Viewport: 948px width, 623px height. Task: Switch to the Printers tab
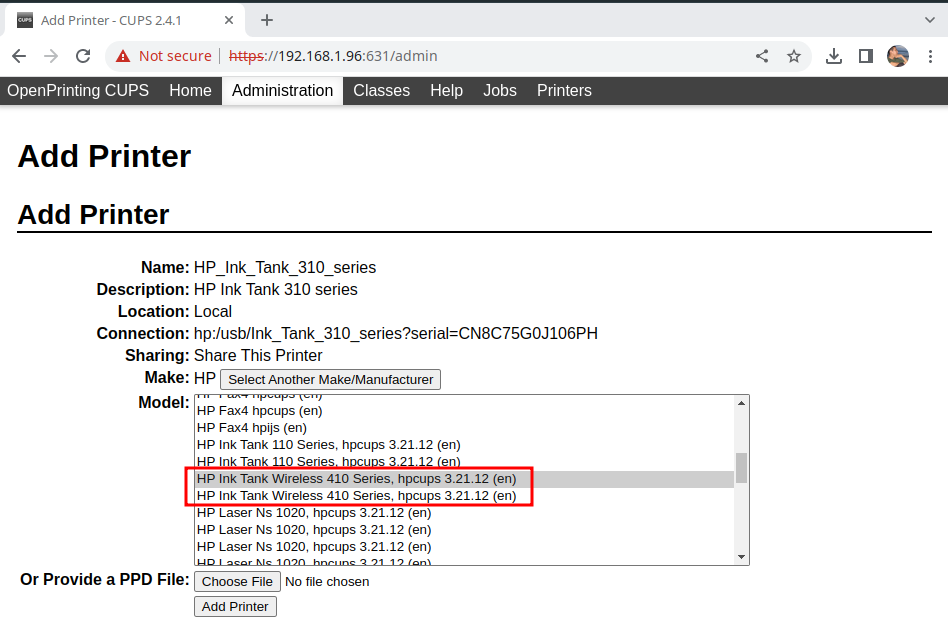pos(564,90)
